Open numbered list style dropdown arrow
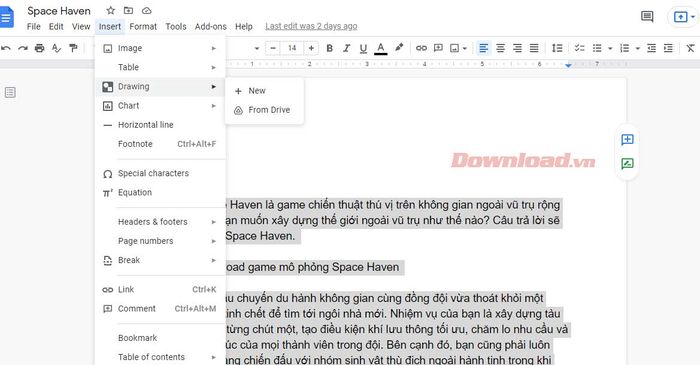Screen dimensions: 700x365 [x=638, y=48]
